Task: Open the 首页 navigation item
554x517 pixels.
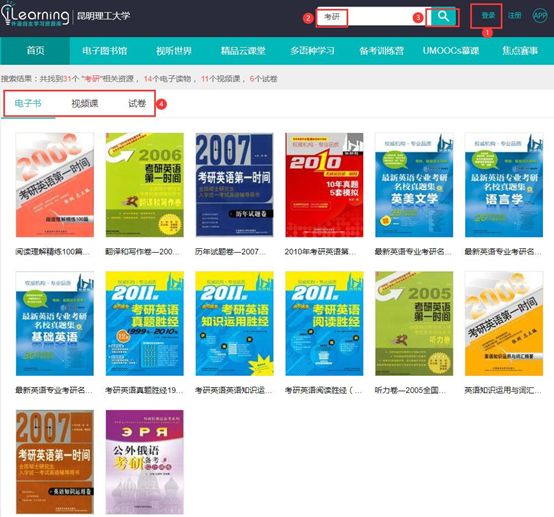Action: click(35, 51)
